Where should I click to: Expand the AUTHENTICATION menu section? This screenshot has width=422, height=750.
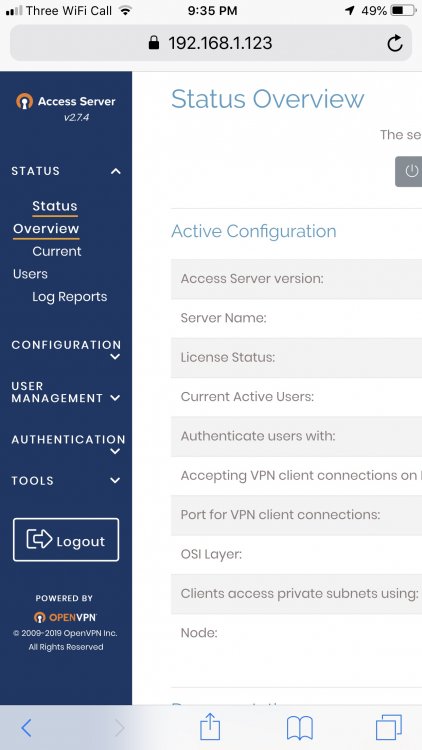(67, 444)
